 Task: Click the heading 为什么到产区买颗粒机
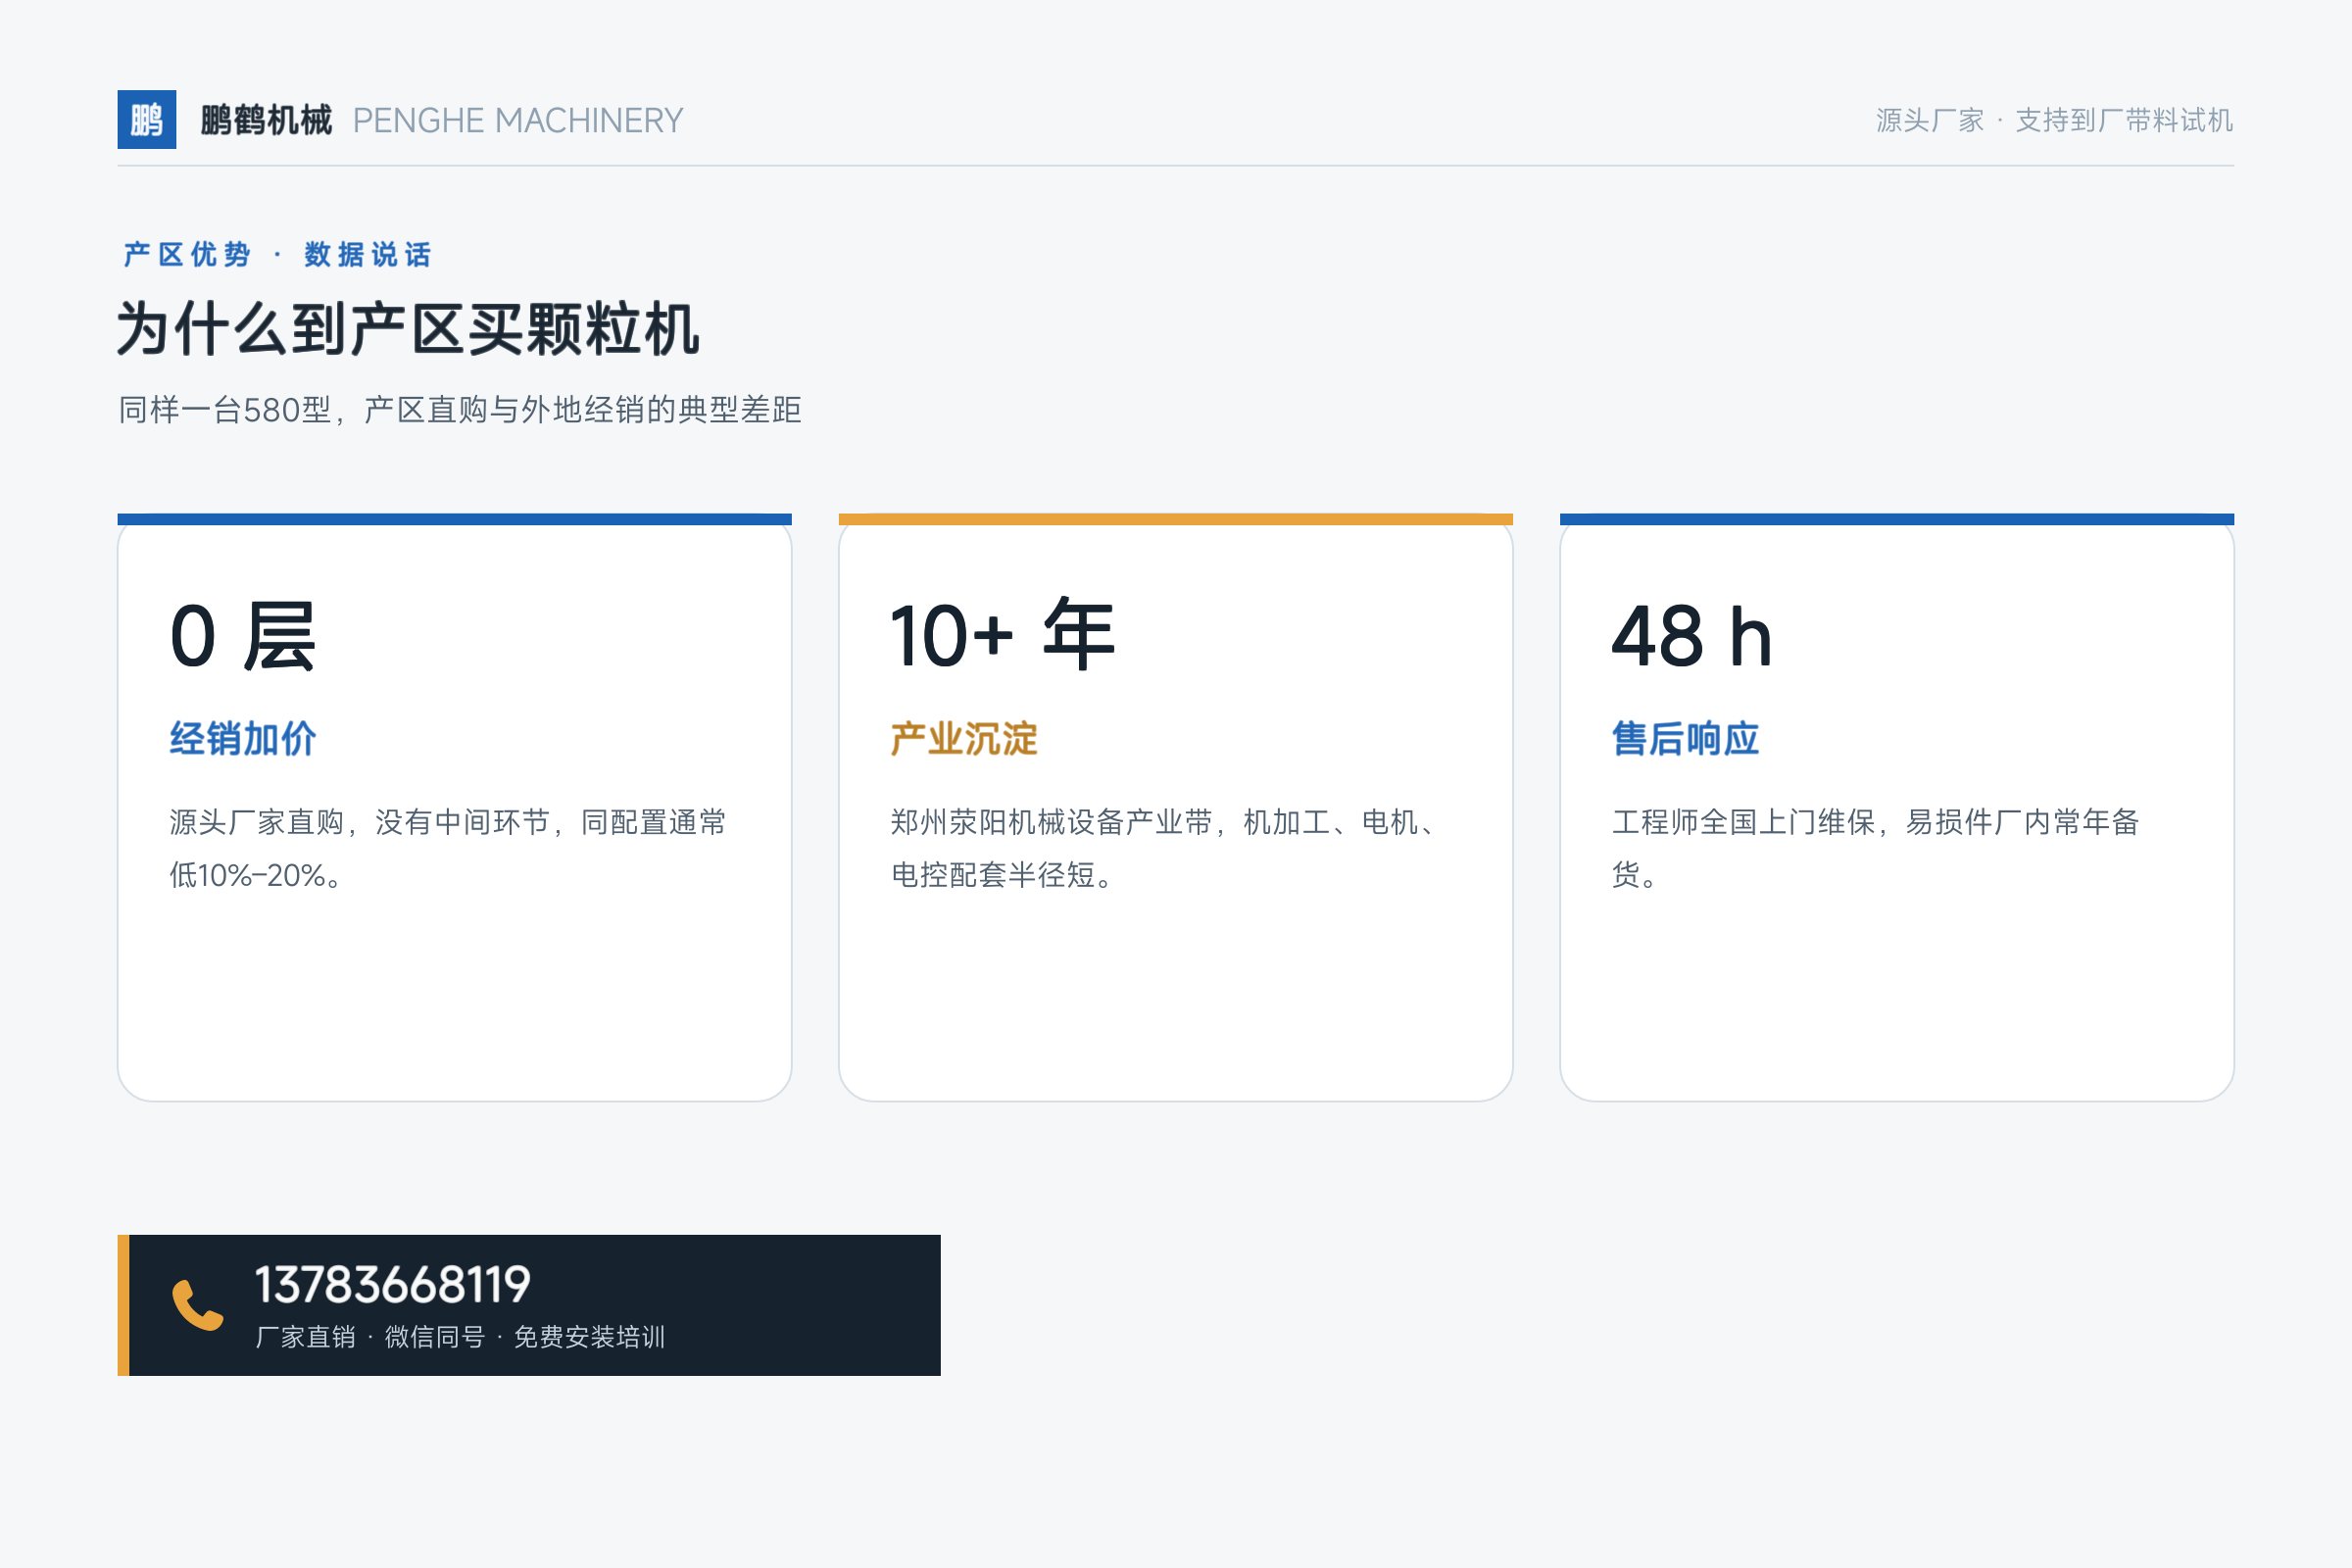pyautogui.click(x=409, y=329)
